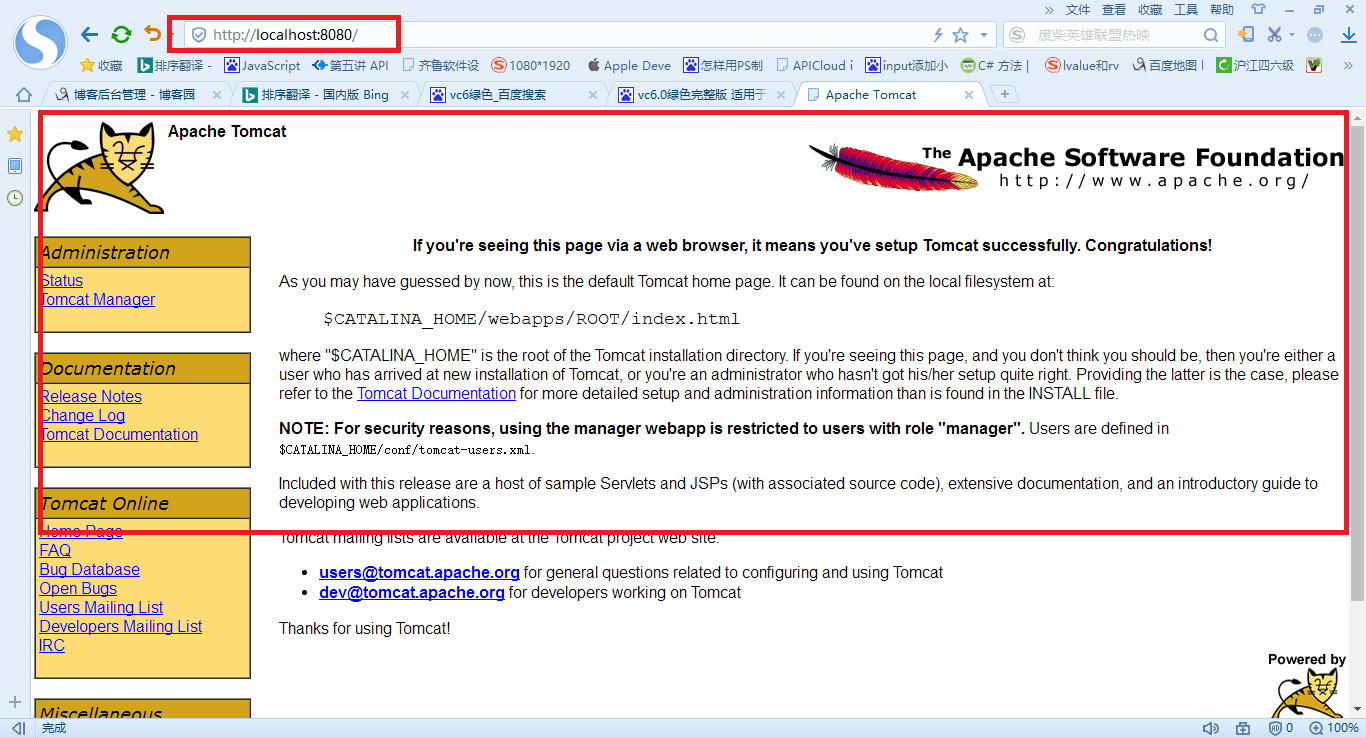Viewport: 1366px width, 738px height.
Task: Collapse the sidebar using bottom-left arrow
Action: click(16, 728)
